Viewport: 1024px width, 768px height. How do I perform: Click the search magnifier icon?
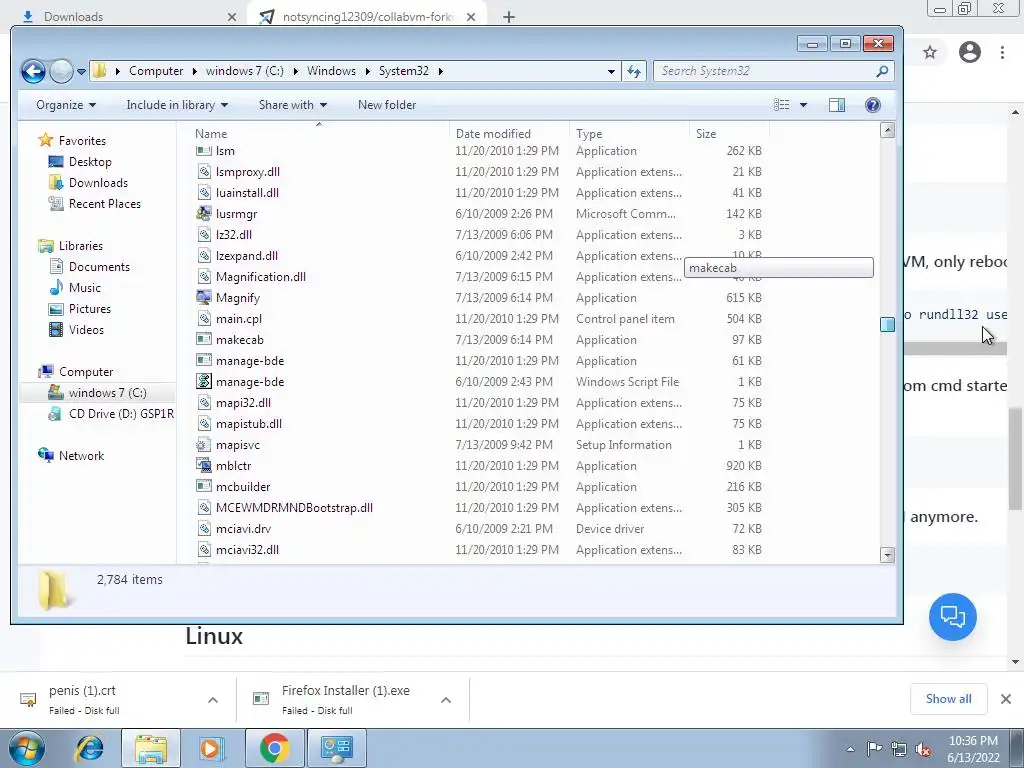coord(882,71)
